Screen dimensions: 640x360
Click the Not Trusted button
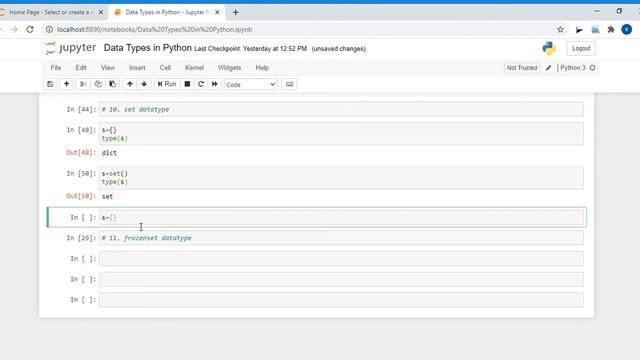(x=522, y=68)
